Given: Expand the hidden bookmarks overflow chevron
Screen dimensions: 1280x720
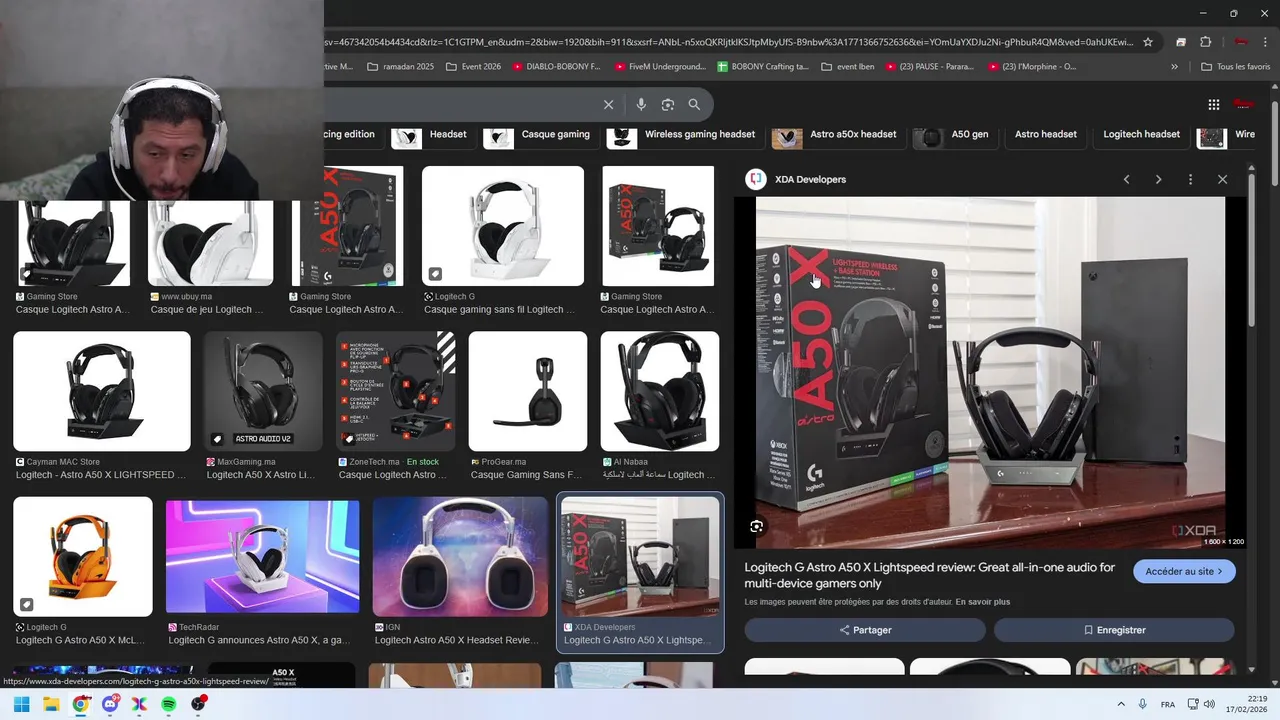Looking at the screenshot, I should coord(1174,67).
